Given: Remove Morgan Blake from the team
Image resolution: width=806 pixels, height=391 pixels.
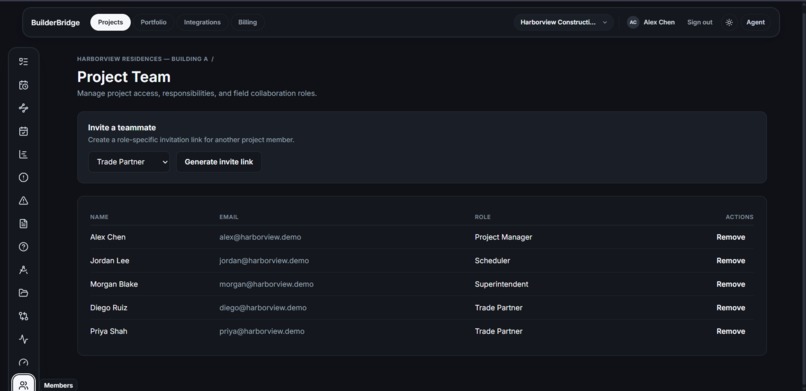Looking at the screenshot, I should point(730,285).
